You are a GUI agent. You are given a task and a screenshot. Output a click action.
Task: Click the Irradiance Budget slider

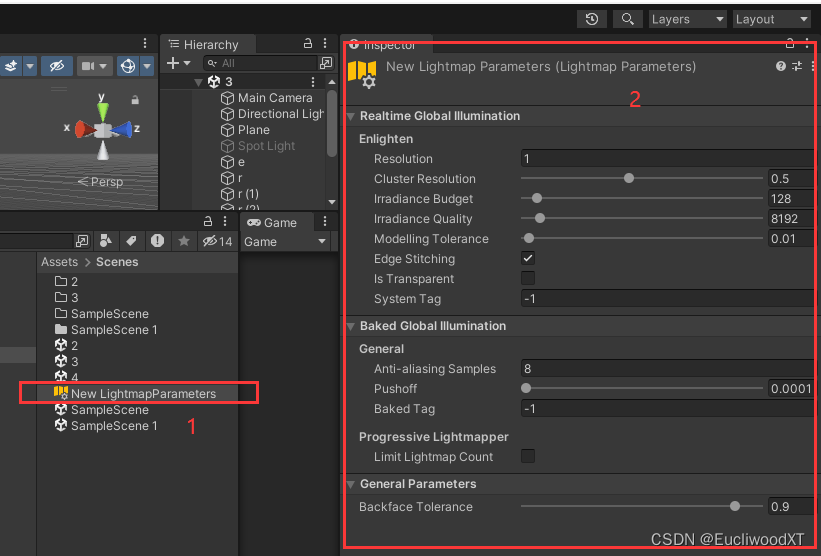point(641,198)
